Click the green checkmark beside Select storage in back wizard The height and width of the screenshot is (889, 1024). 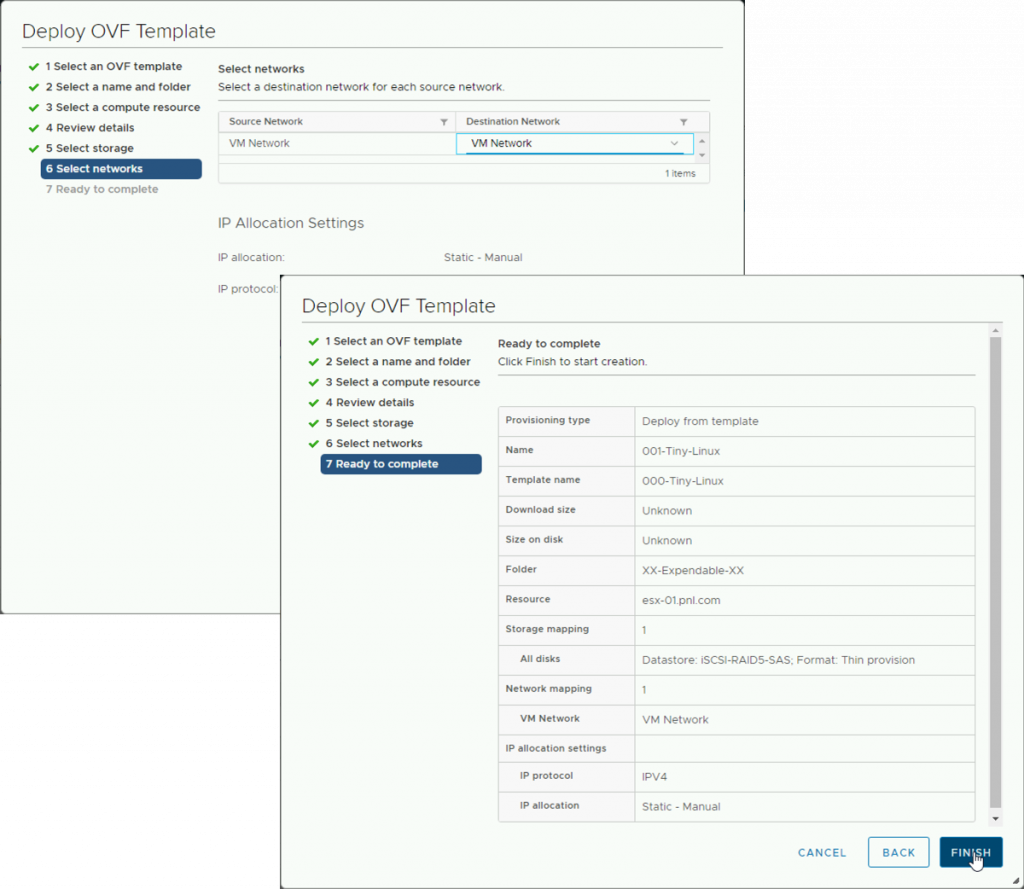[33, 149]
